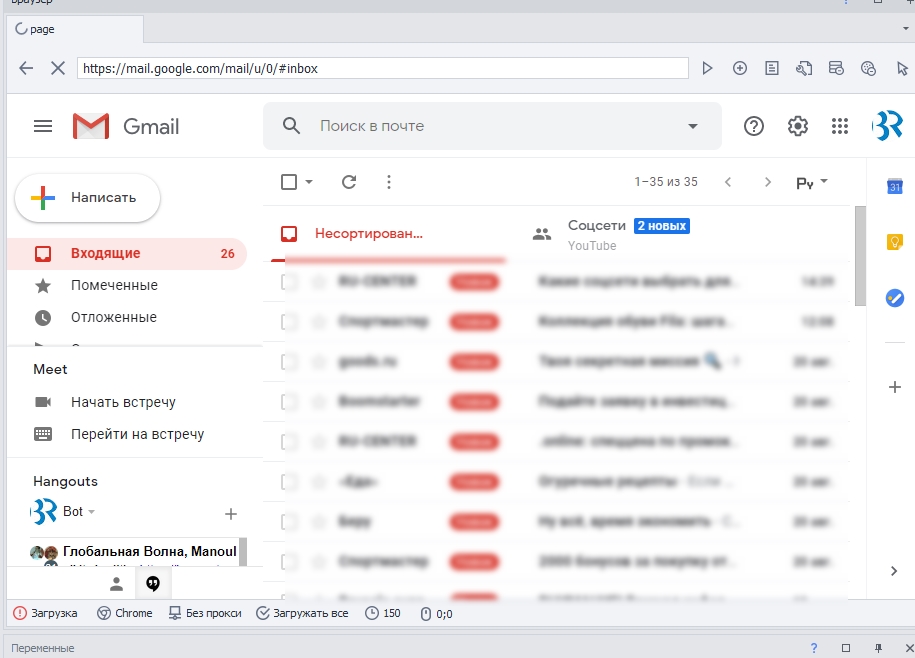Select the goods.ru email checkbox
Viewport: 915px width, 658px height.
[289, 362]
